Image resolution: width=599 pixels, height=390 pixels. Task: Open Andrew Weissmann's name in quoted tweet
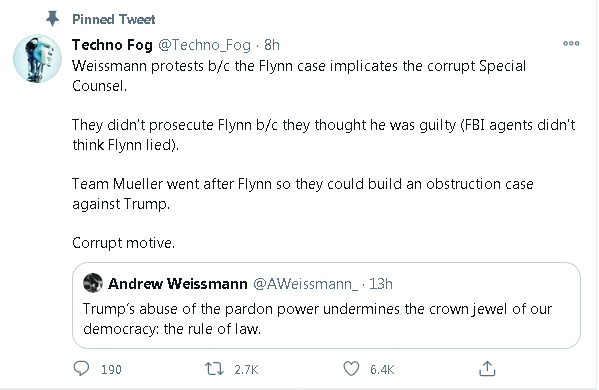(178, 284)
